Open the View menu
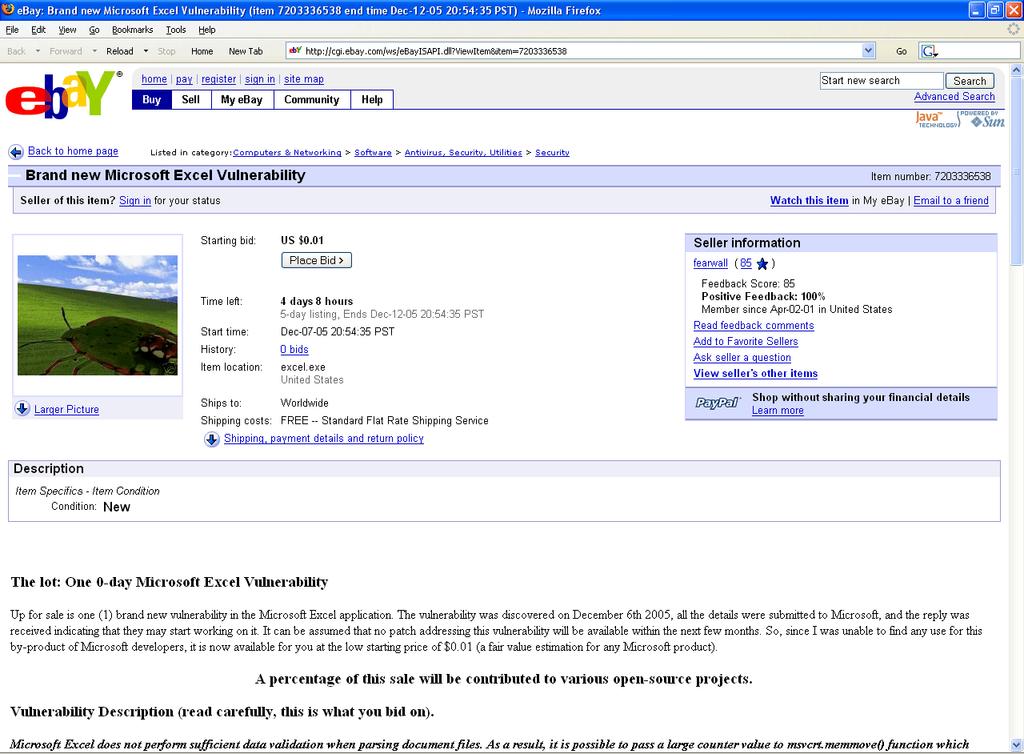Image resolution: width=1024 pixels, height=754 pixels. point(67,29)
